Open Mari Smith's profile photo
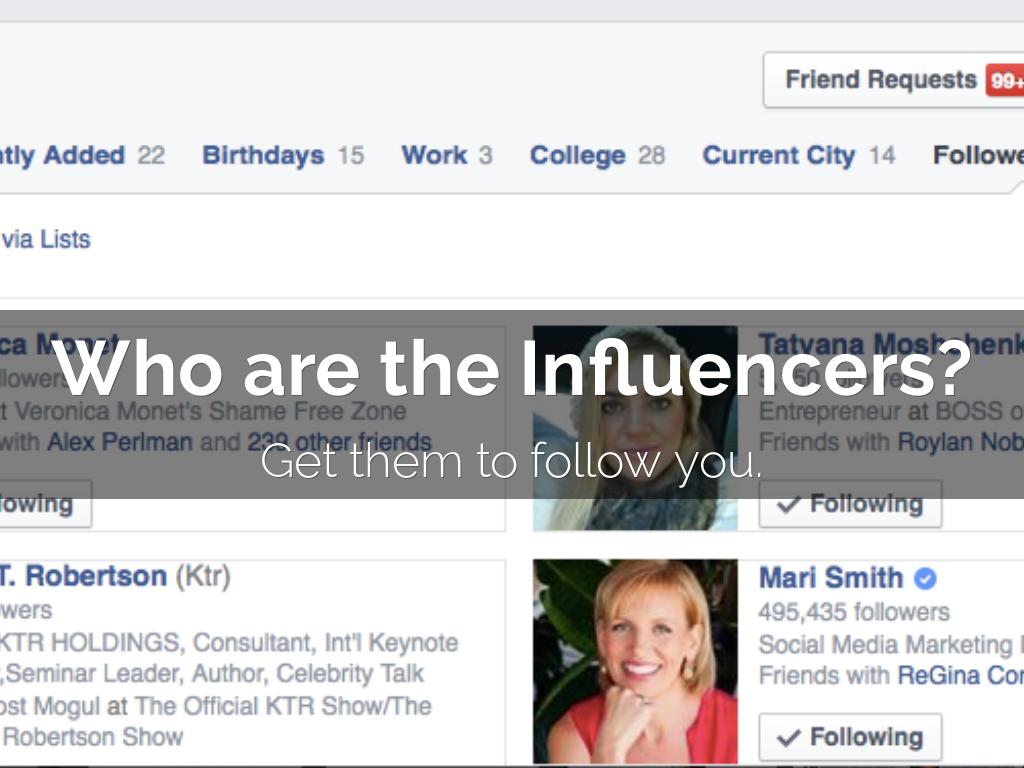1024x768 pixels. (635, 661)
